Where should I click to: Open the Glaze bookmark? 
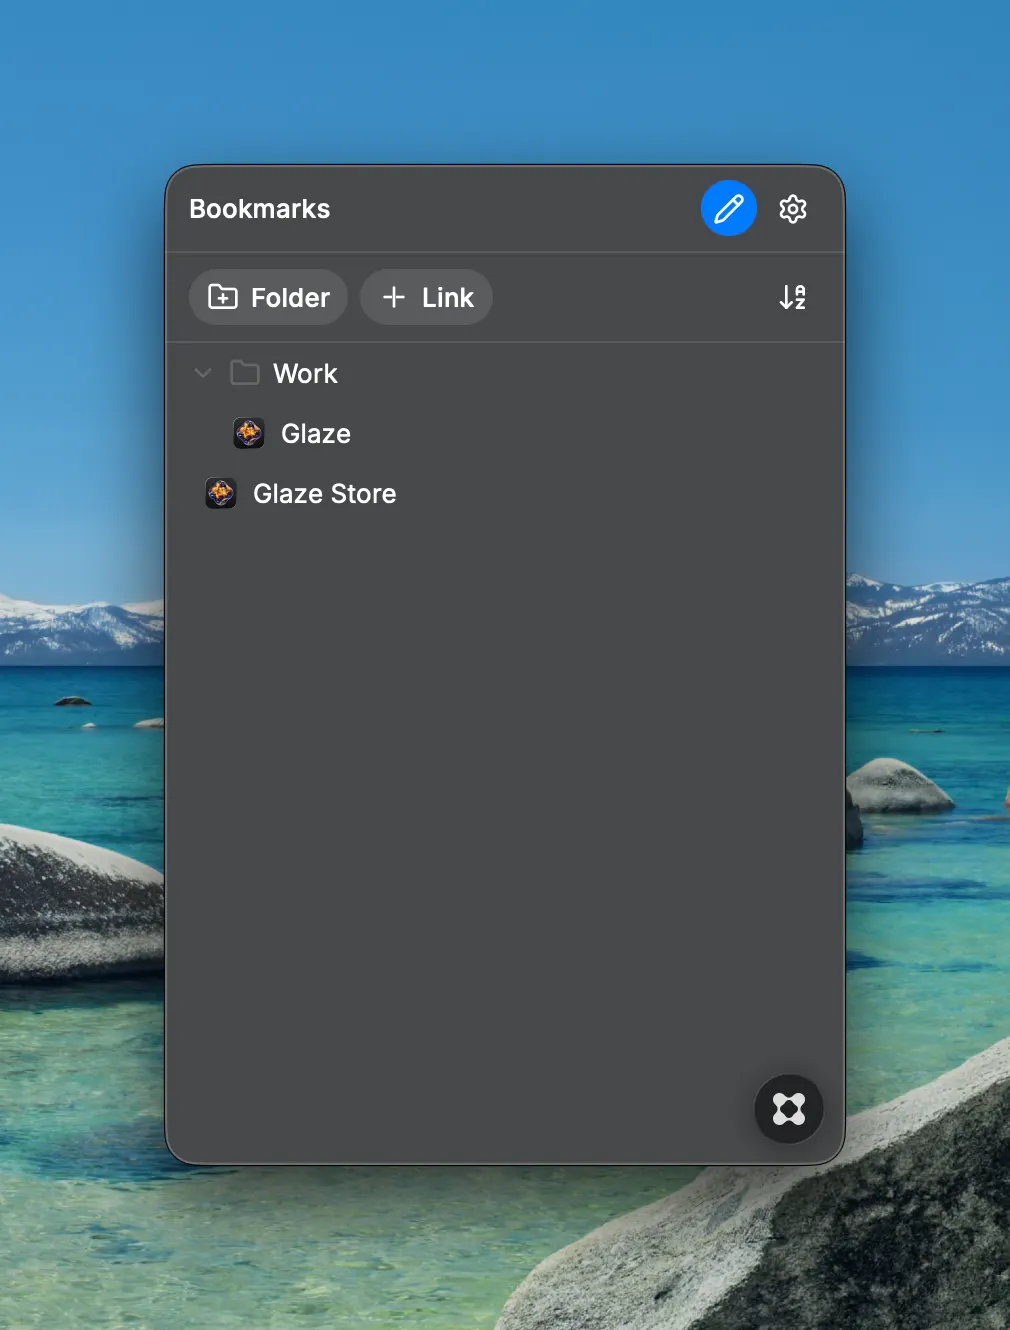505,433
